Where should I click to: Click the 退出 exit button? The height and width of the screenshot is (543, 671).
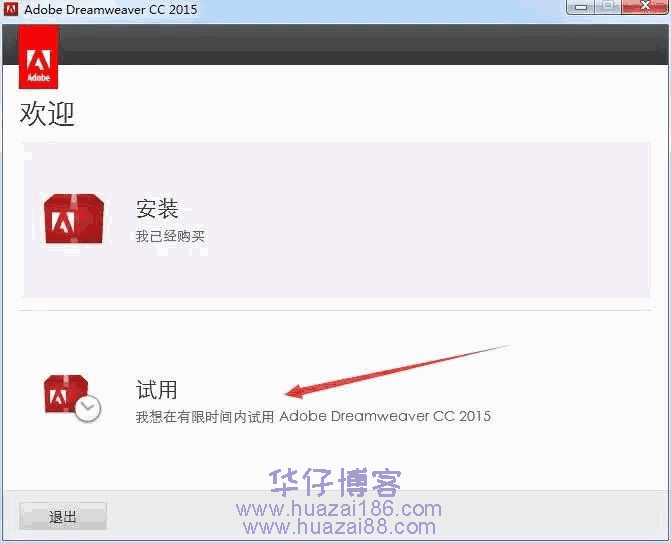63,516
